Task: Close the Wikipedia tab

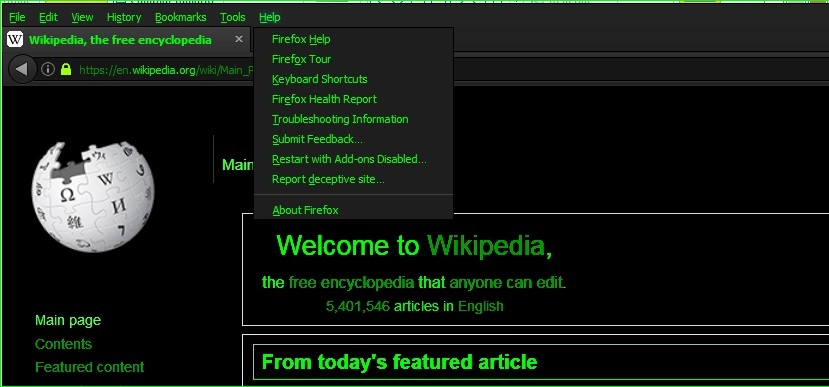Action: [239, 39]
